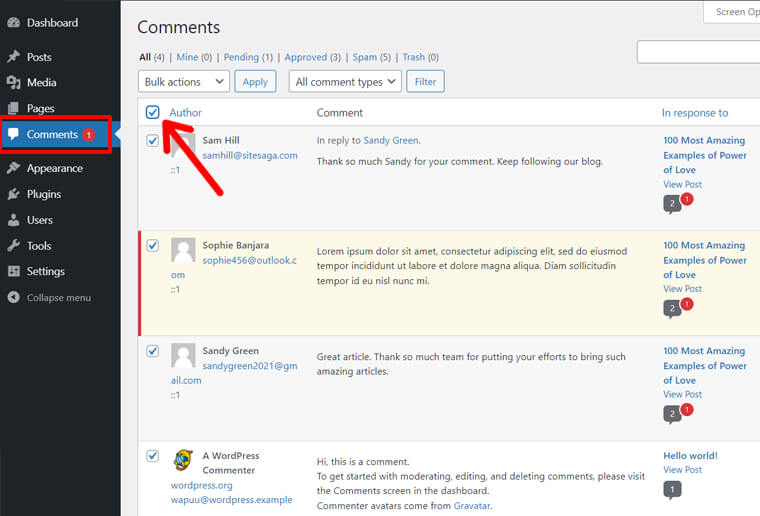Click red pending badge in Sophie Banjara row
This screenshot has width=760, height=516.
click(x=686, y=304)
